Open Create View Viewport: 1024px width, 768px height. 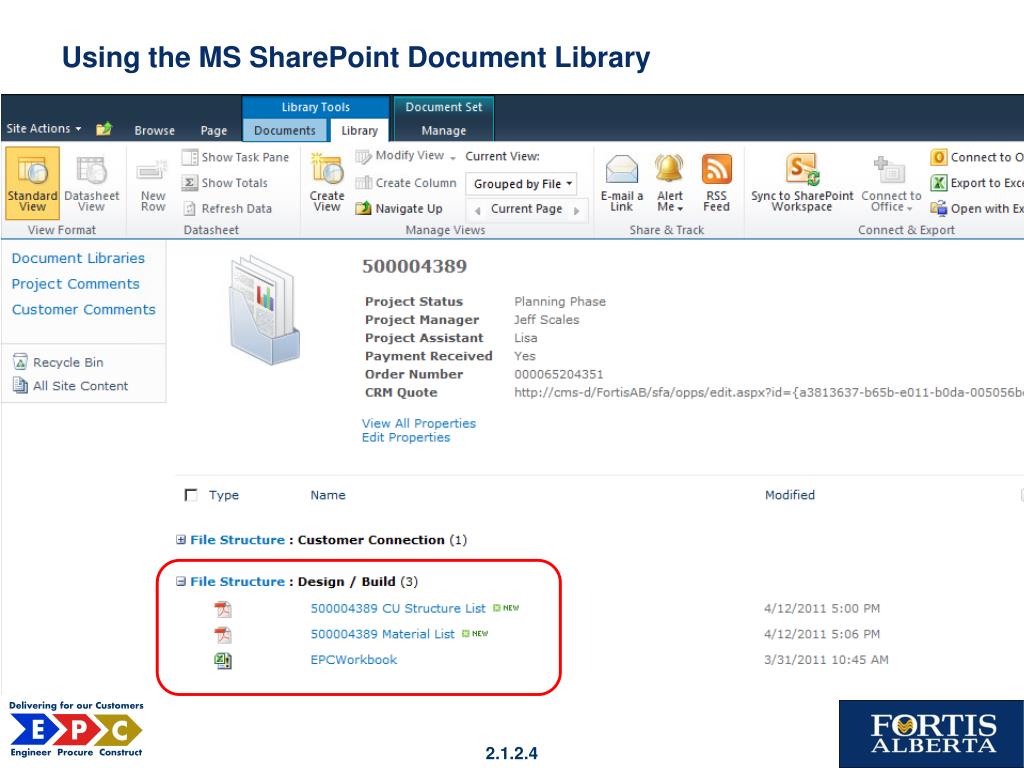(327, 184)
